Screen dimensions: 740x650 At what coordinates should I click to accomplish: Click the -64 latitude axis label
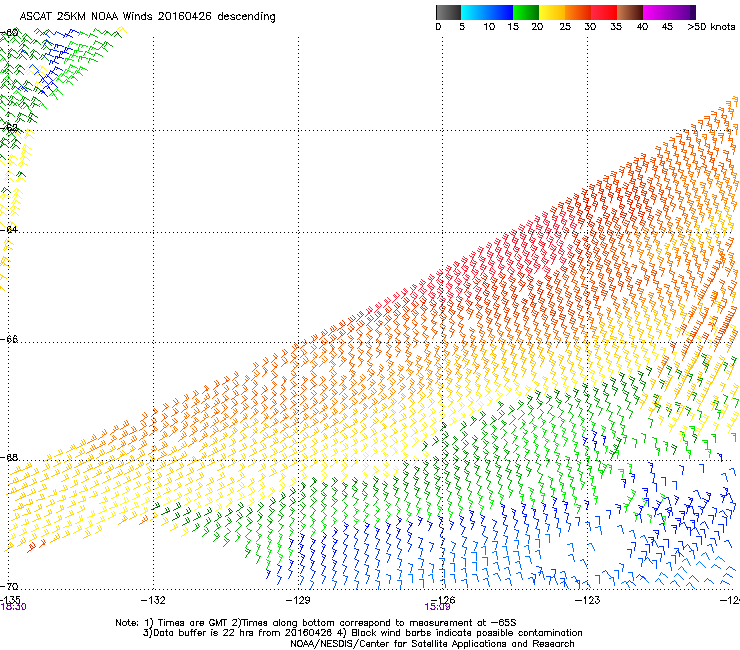tap(9, 230)
